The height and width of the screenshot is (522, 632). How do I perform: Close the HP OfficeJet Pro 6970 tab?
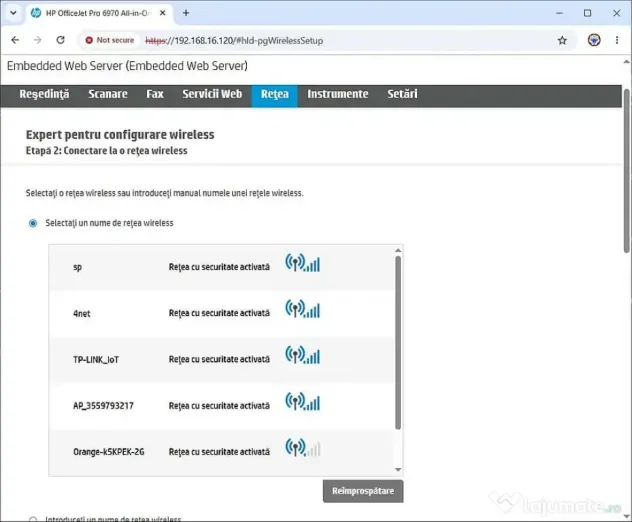pos(162,13)
